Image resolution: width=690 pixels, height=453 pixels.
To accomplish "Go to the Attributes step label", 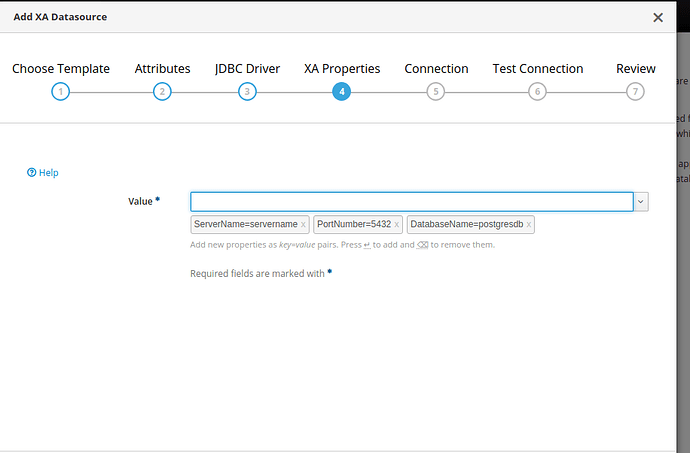I will (162, 69).
